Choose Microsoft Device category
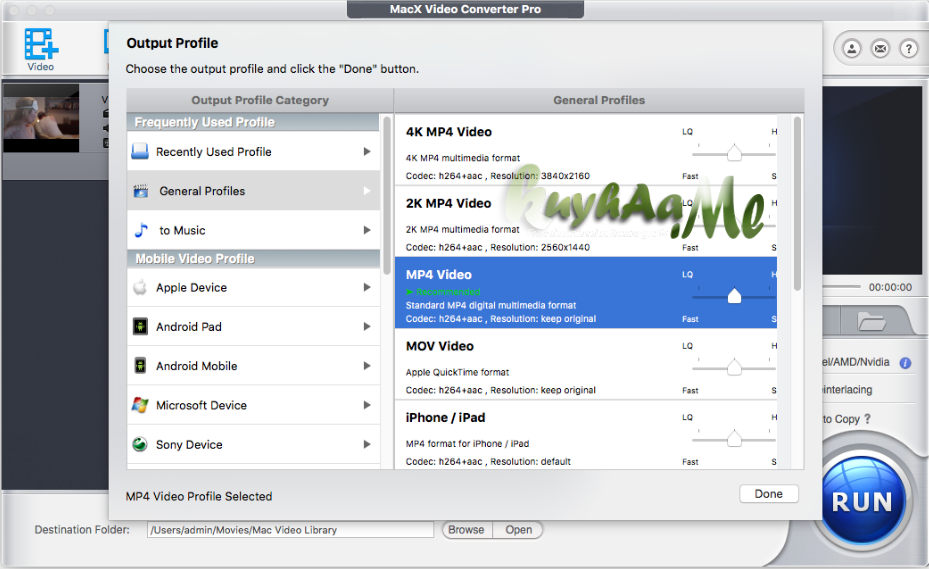Image resolution: width=929 pixels, height=569 pixels. (x=254, y=405)
